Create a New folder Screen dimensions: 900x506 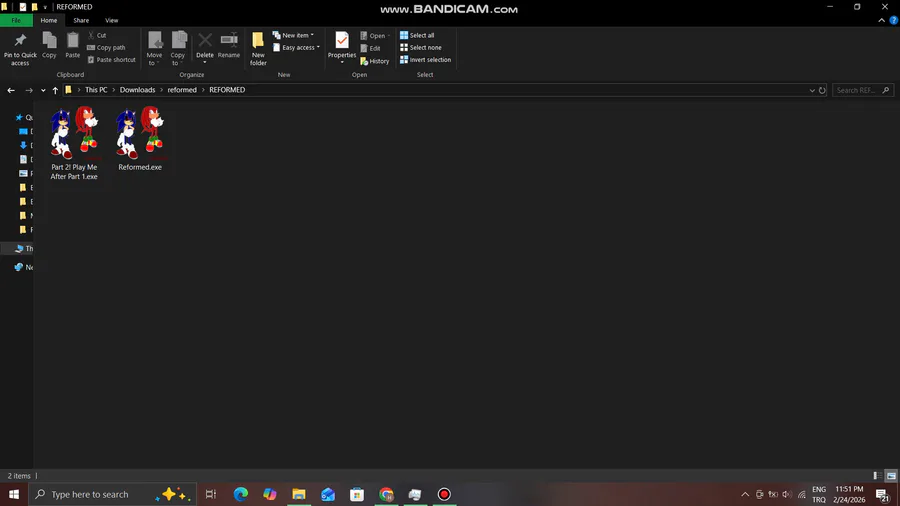pos(258,49)
